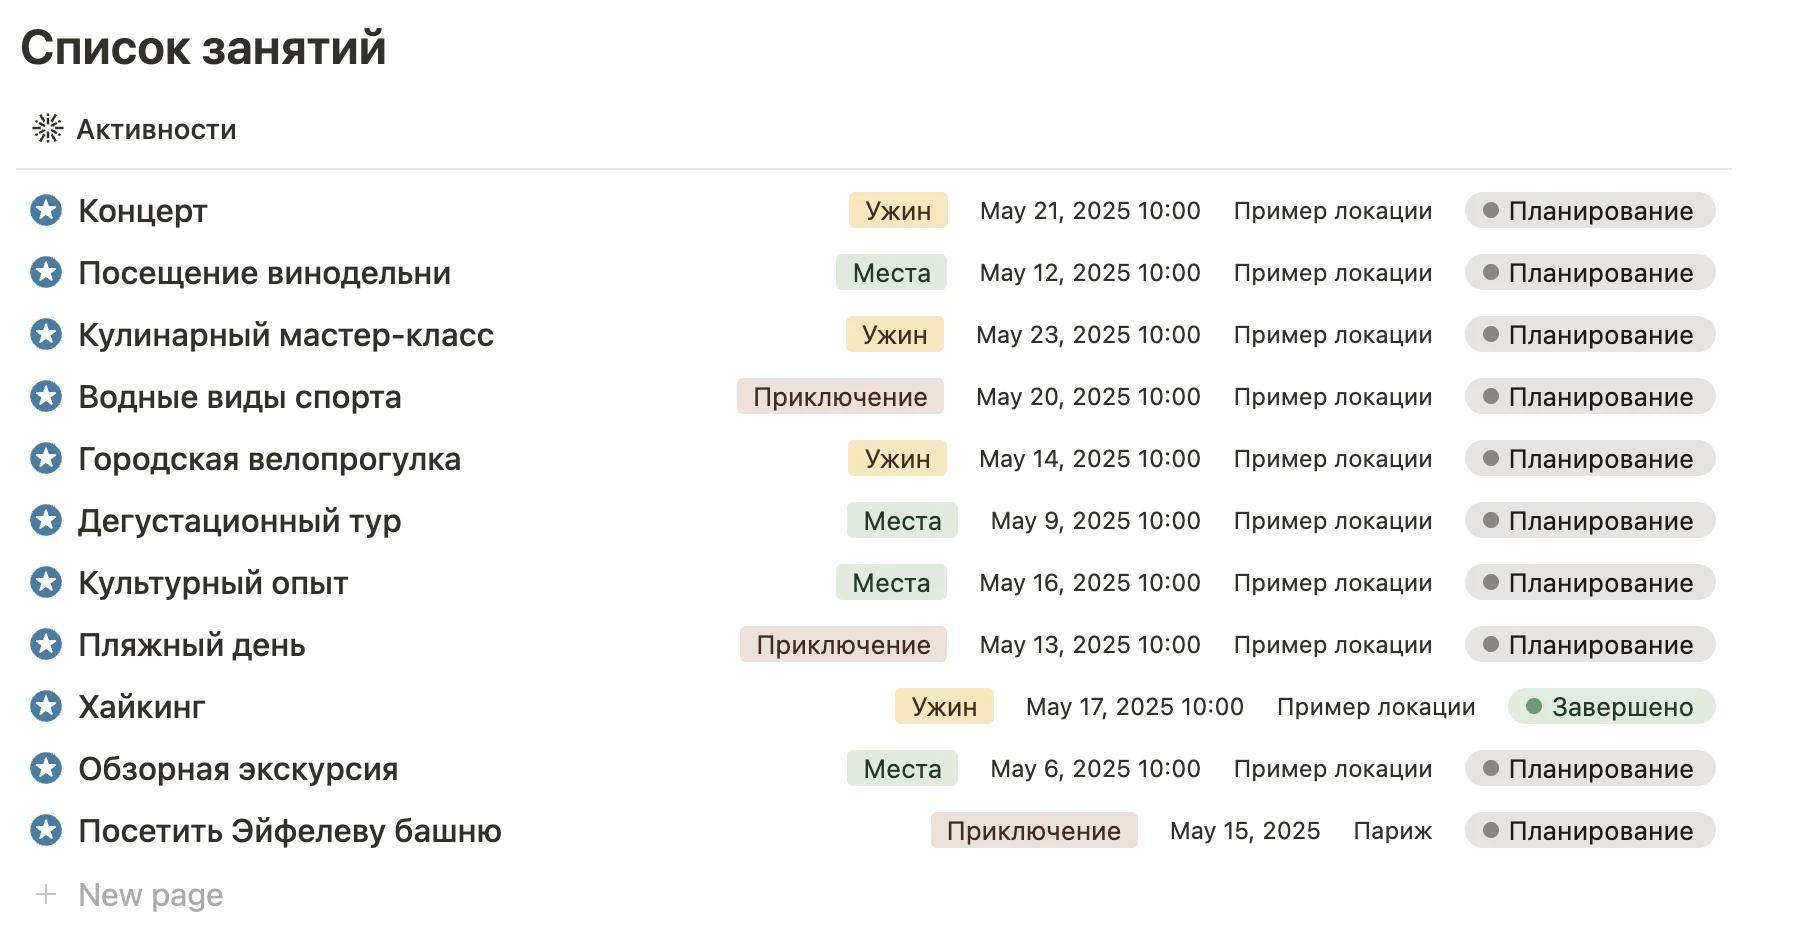This screenshot has width=1794, height=938.
Task: Open the Планирование status of Концерт
Action: point(1589,211)
